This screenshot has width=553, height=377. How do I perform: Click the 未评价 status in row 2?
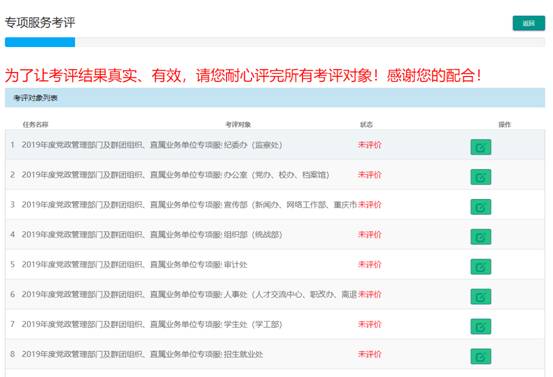click(x=370, y=175)
